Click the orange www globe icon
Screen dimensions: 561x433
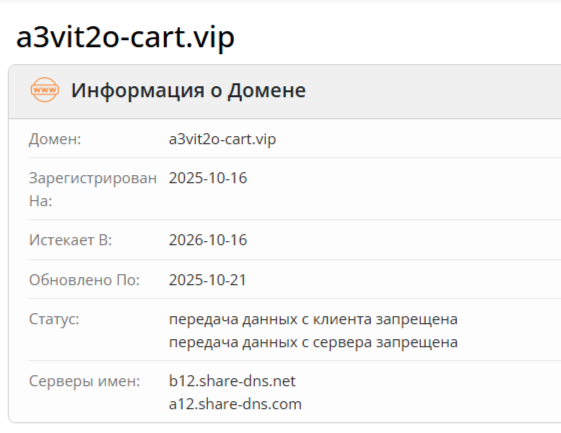click(x=45, y=89)
